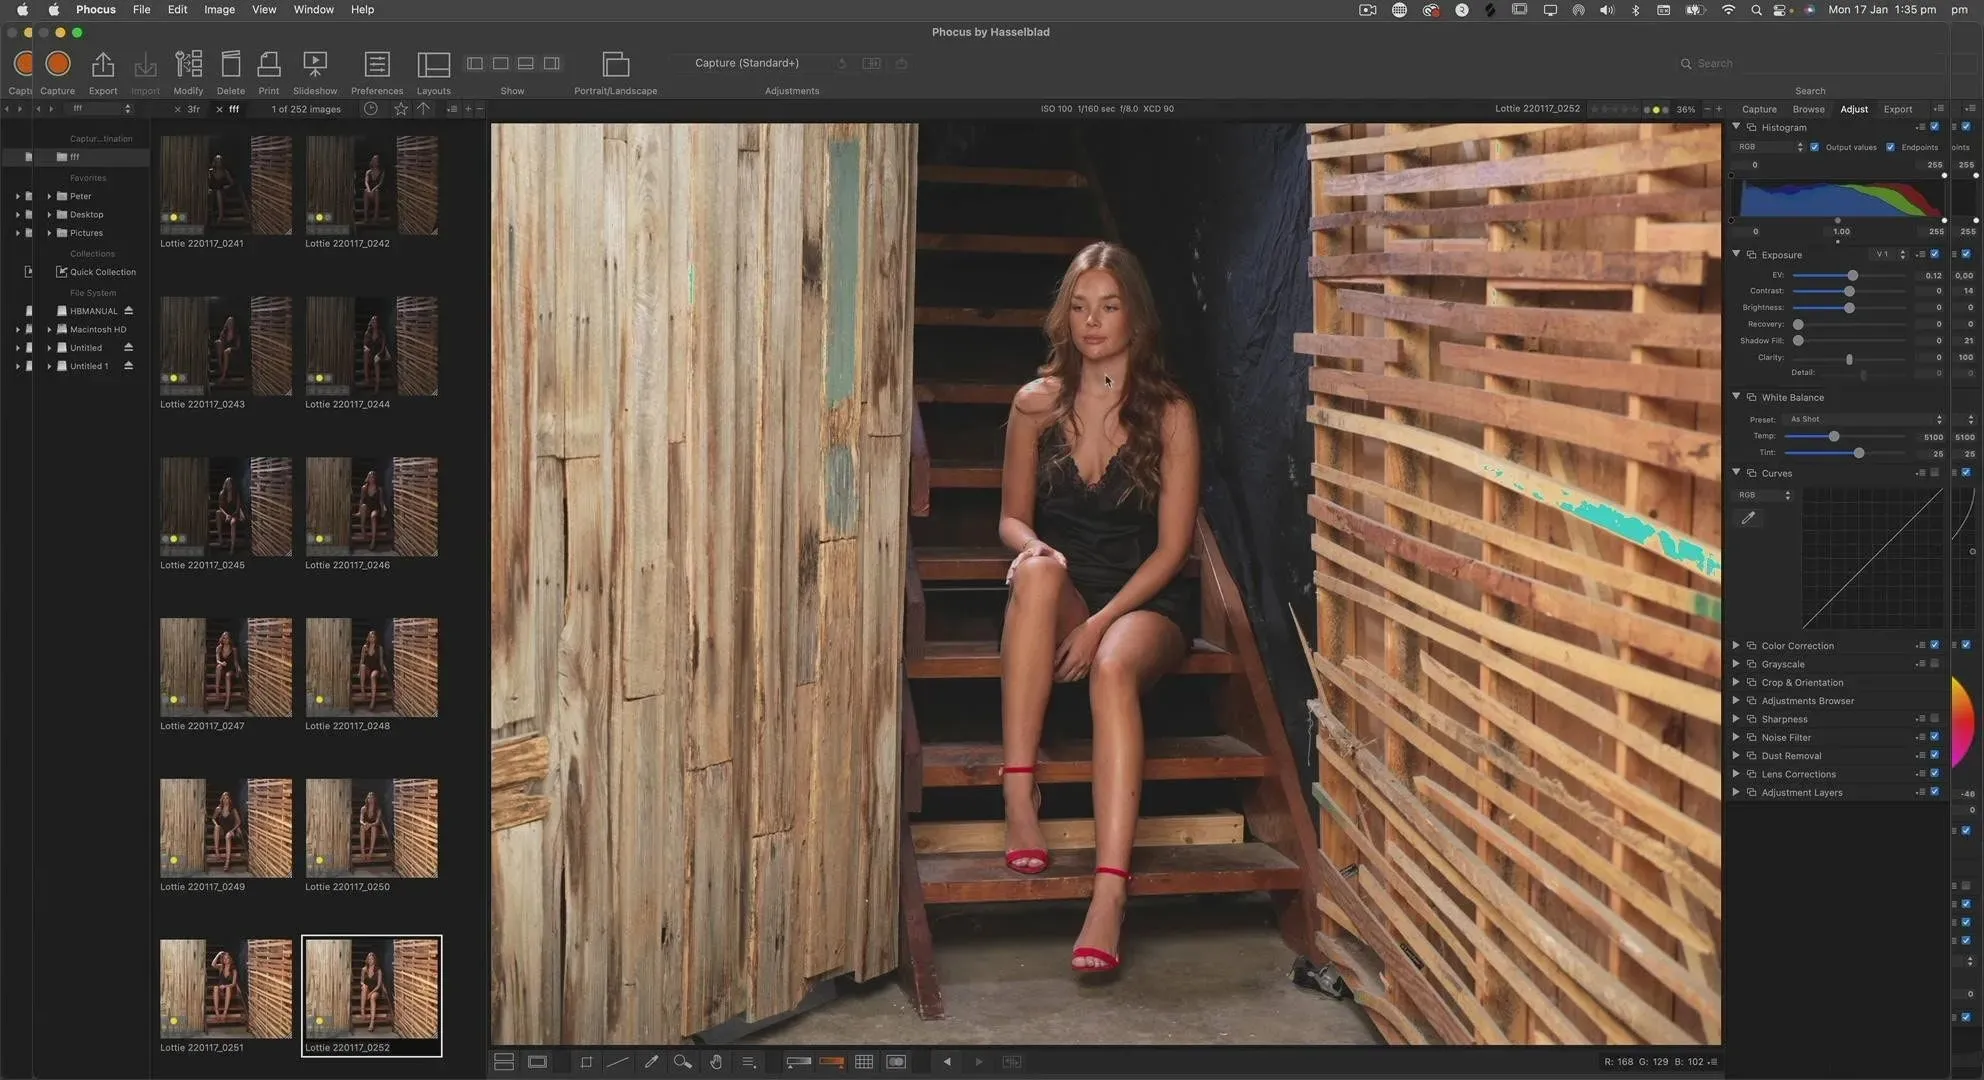Viewport: 1984px width, 1080px height.
Task: Open the File menu
Action: 142,9
